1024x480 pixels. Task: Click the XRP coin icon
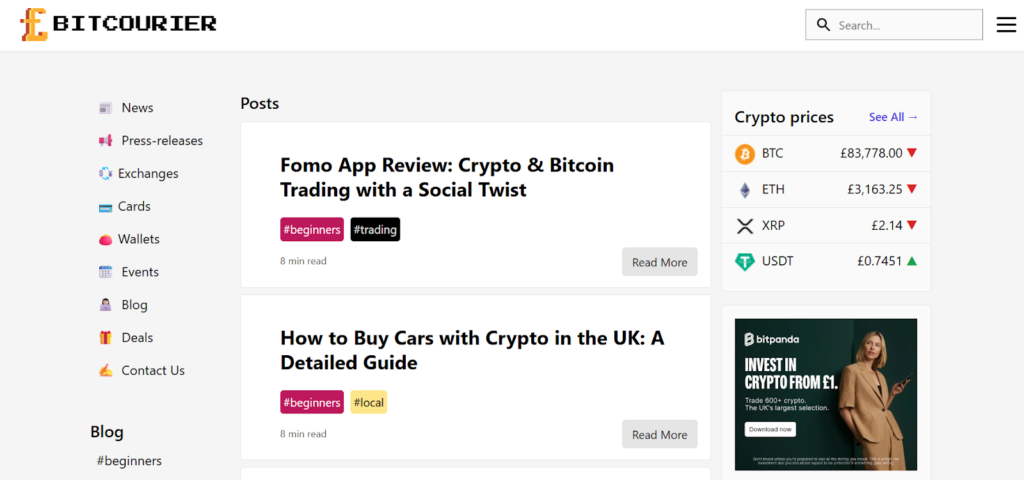coord(745,226)
